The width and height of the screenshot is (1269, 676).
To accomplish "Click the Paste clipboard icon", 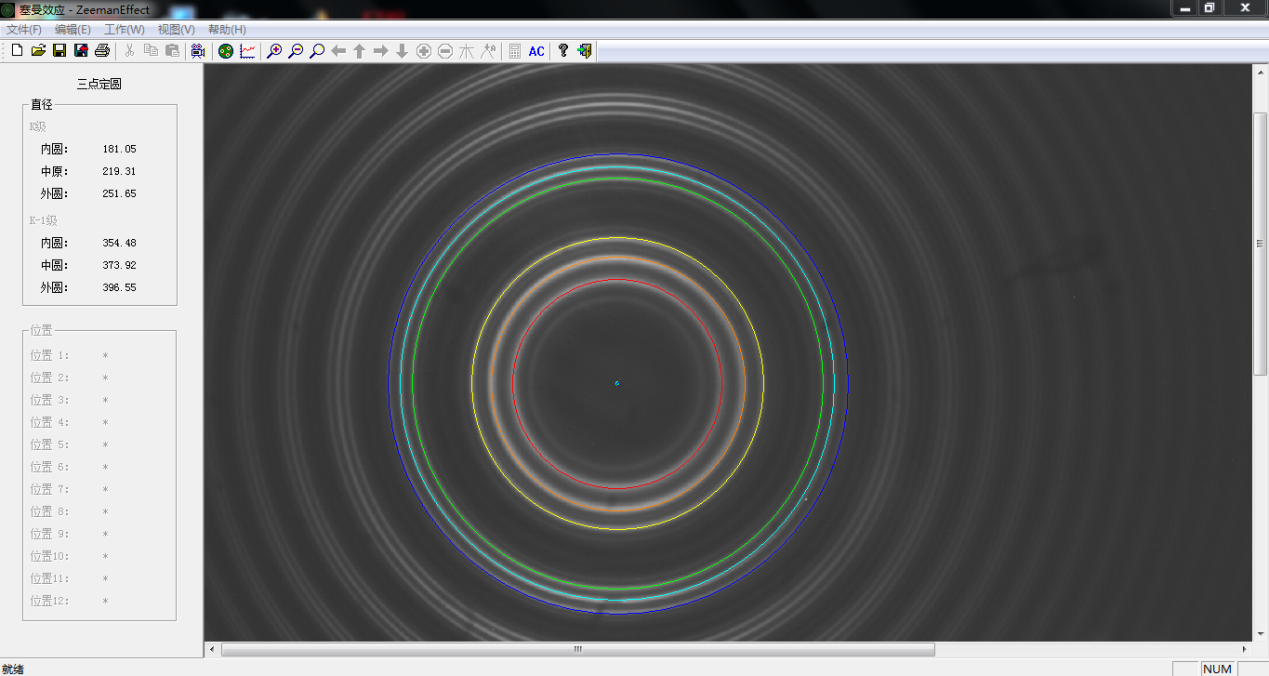I will (172, 51).
